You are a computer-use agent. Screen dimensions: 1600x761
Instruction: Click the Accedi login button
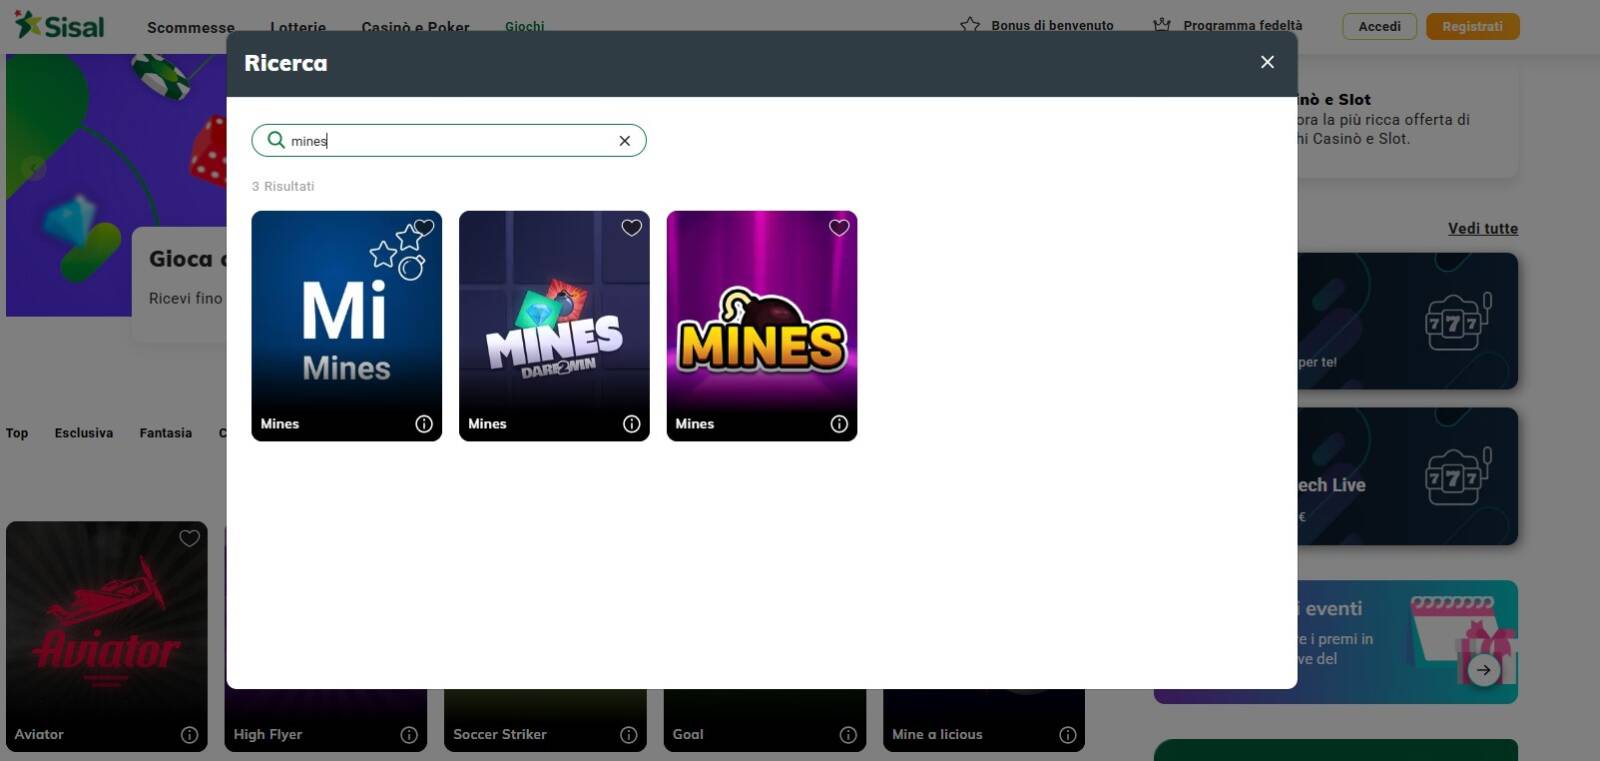click(x=1379, y=26)
